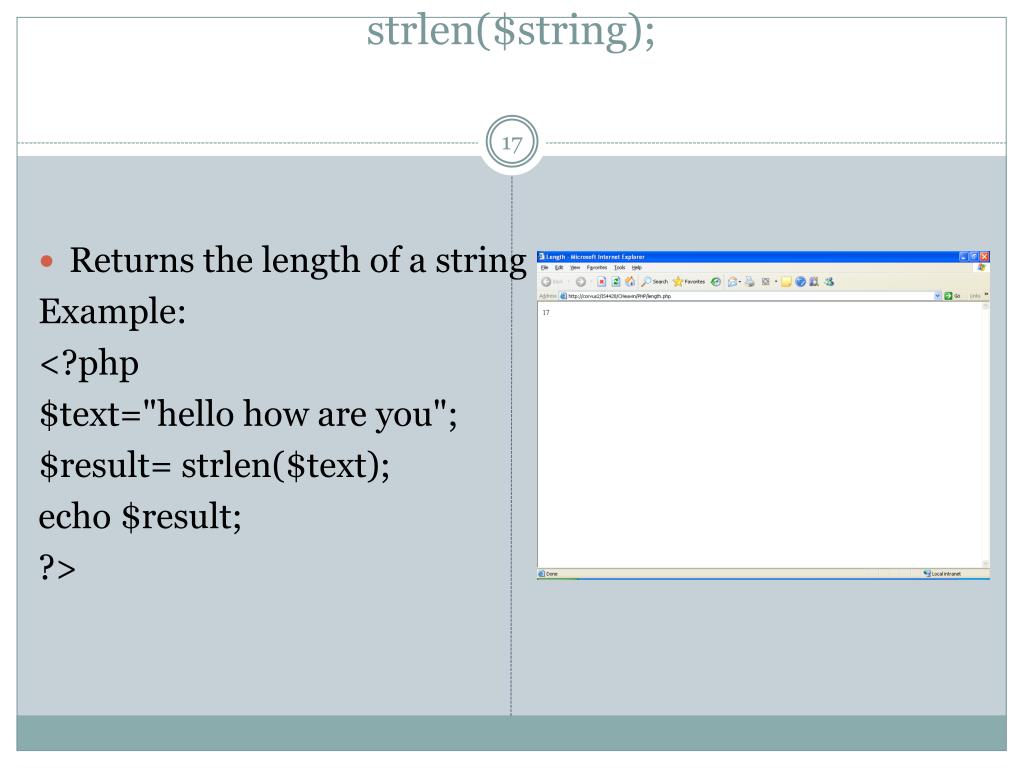This screenshot has width=1024, height=768.
Task: Open the Search magnifier button
Action: (654, 281)
